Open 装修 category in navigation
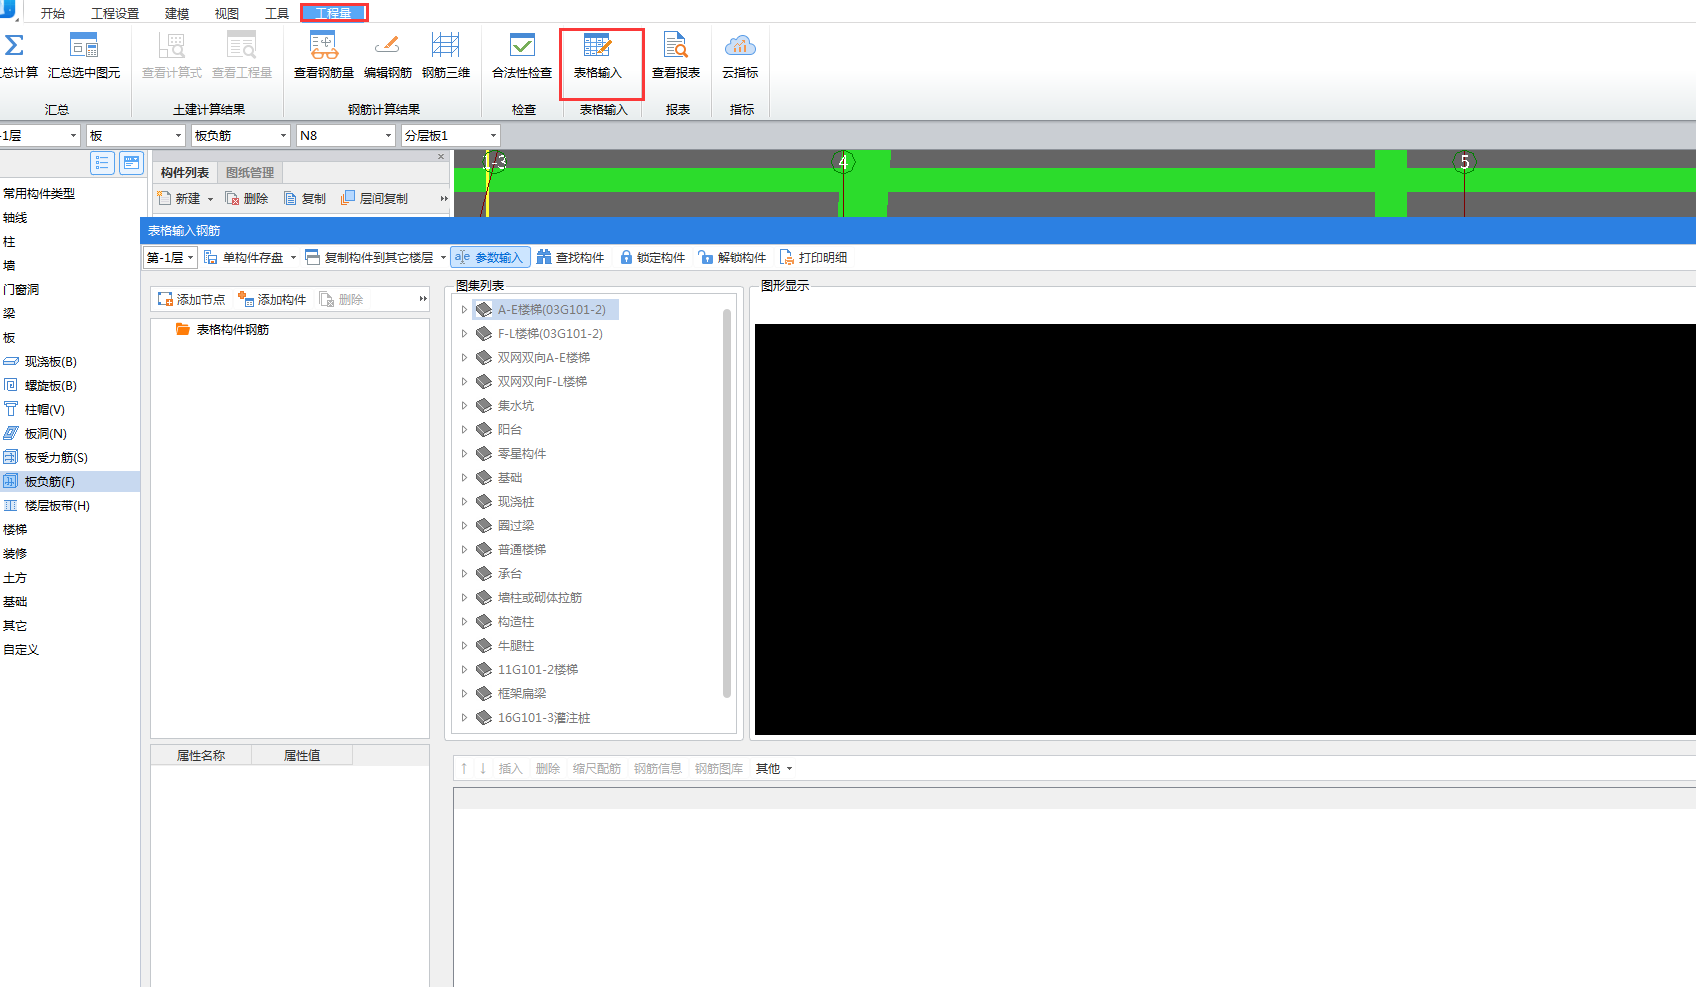This screenshot has width=1696, height=987. tap(15, 553)
